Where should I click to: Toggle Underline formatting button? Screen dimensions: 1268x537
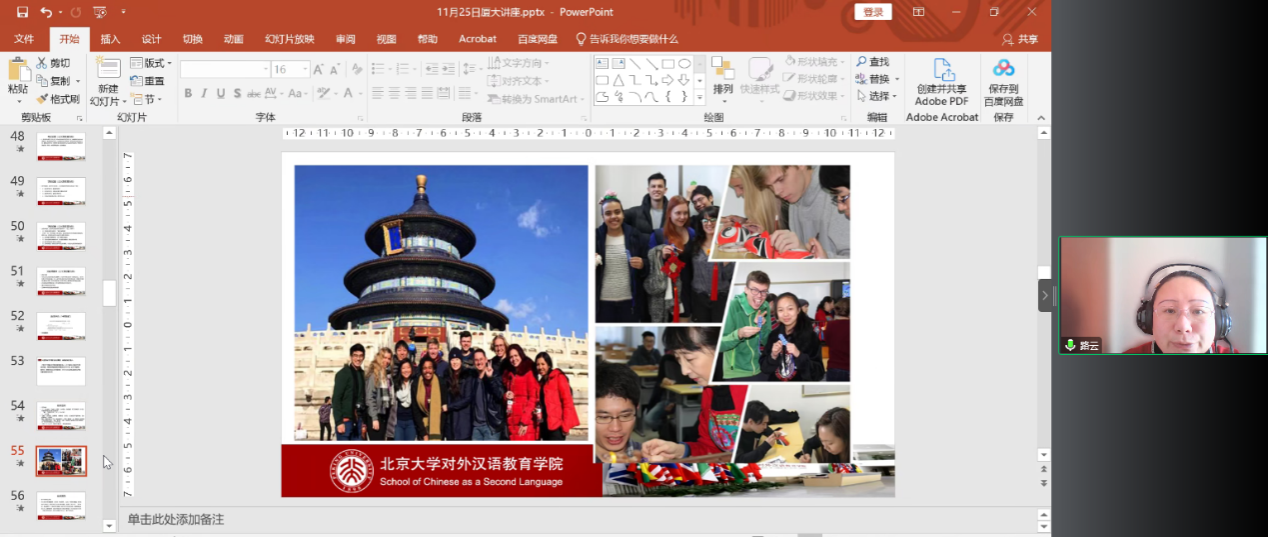click(220, 93)
